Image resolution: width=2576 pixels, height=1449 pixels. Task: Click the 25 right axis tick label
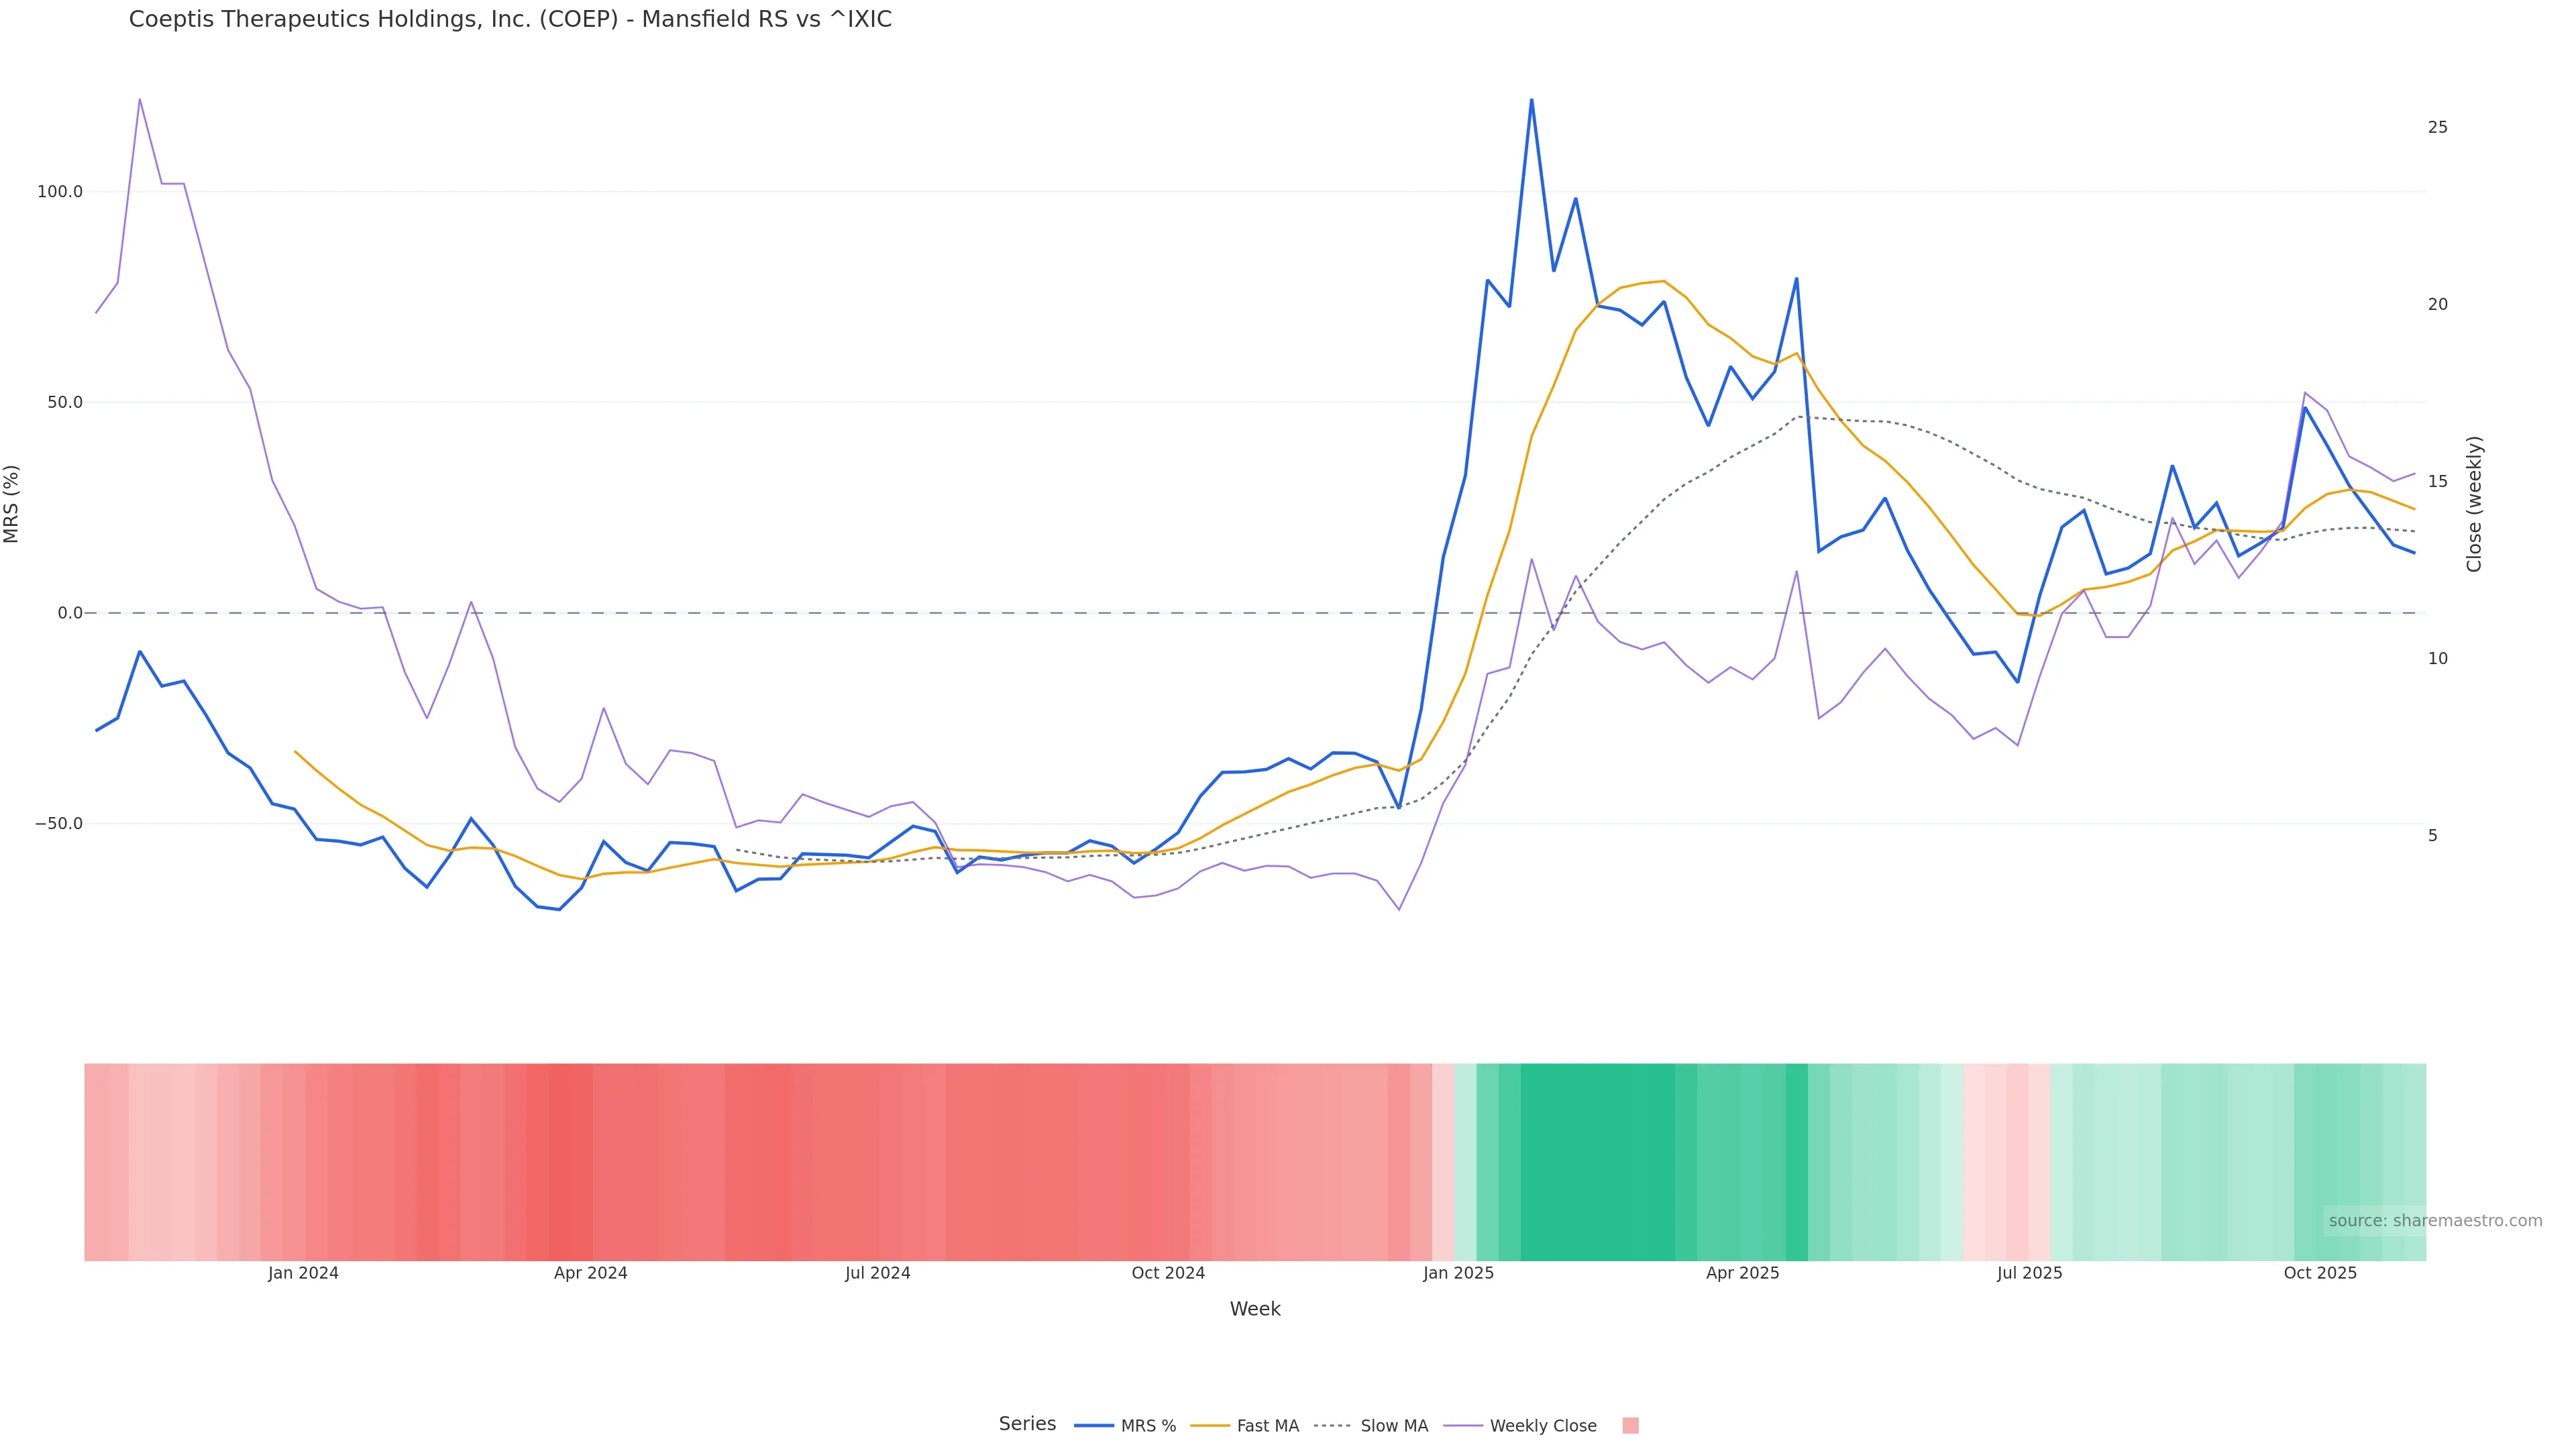(2438, 127)
